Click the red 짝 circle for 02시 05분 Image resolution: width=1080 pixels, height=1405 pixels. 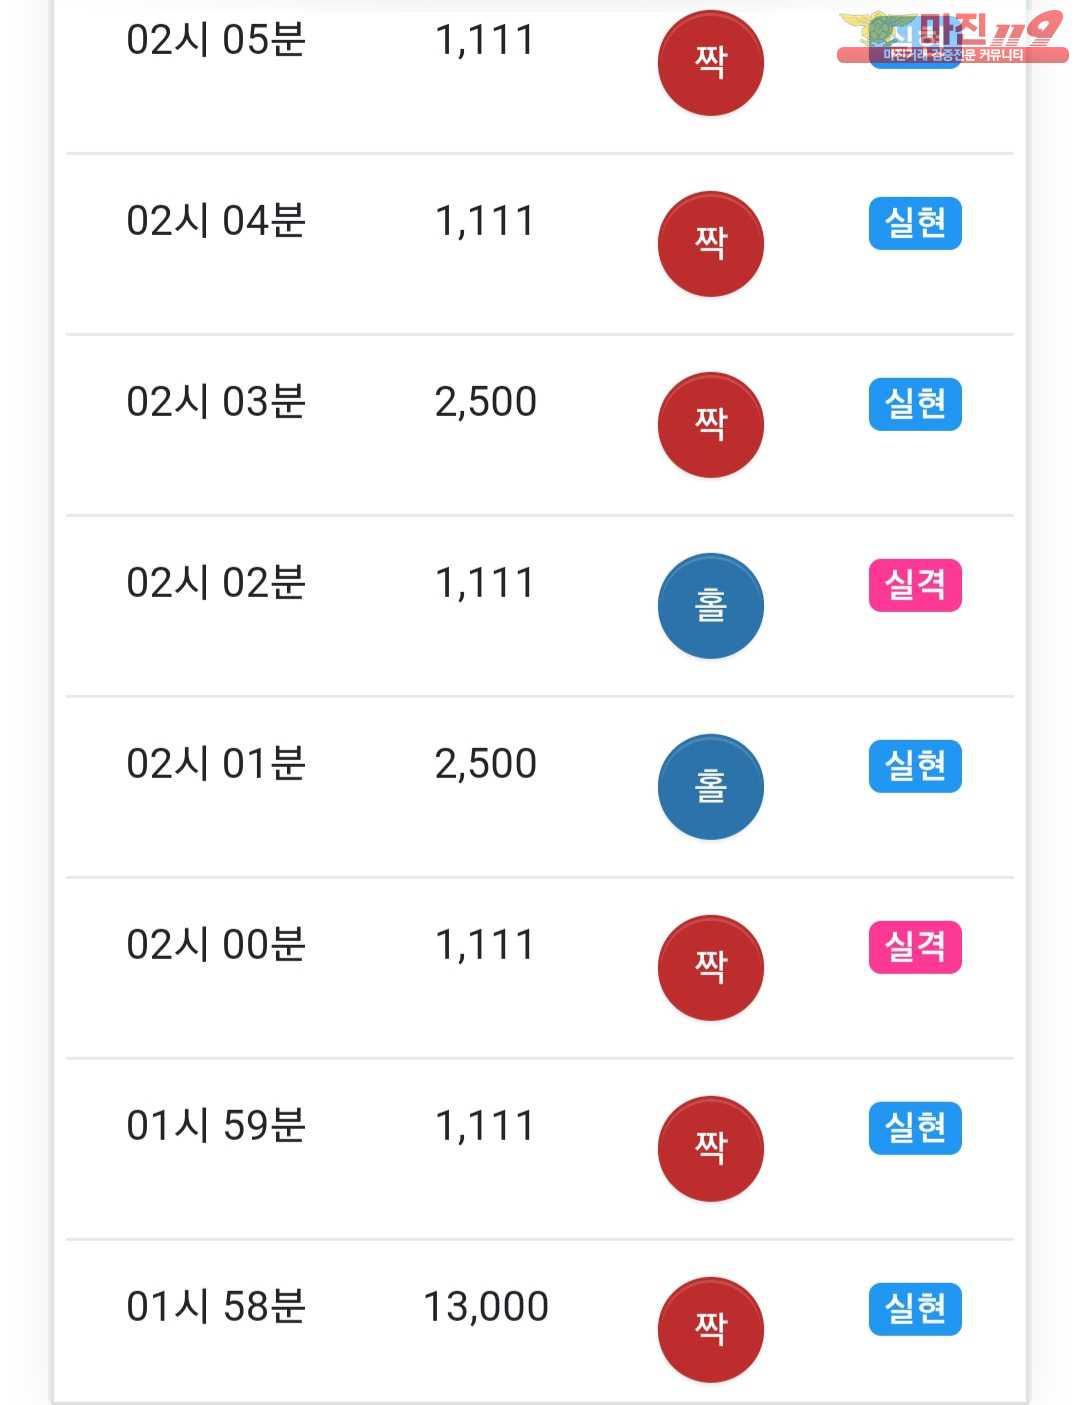click(x=710, y=63)
